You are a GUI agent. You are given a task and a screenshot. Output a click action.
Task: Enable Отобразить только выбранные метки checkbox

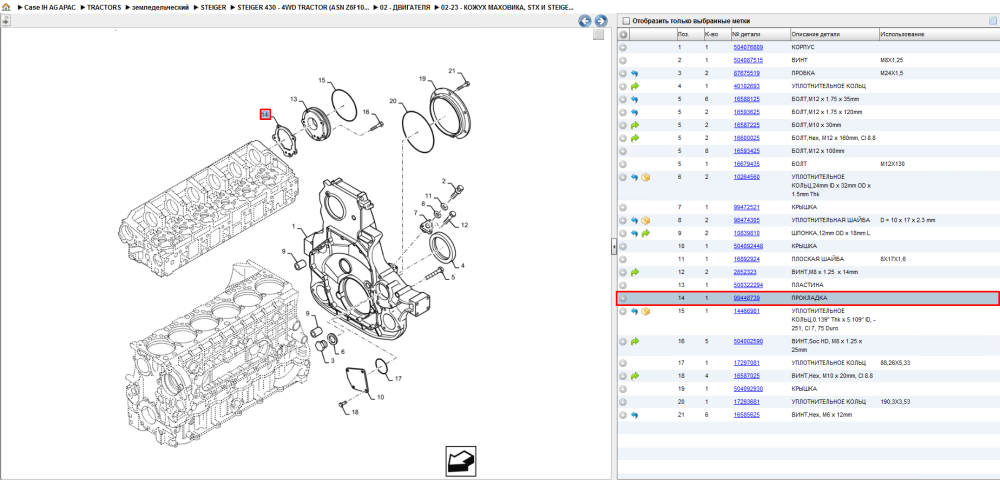click(626, 20)
